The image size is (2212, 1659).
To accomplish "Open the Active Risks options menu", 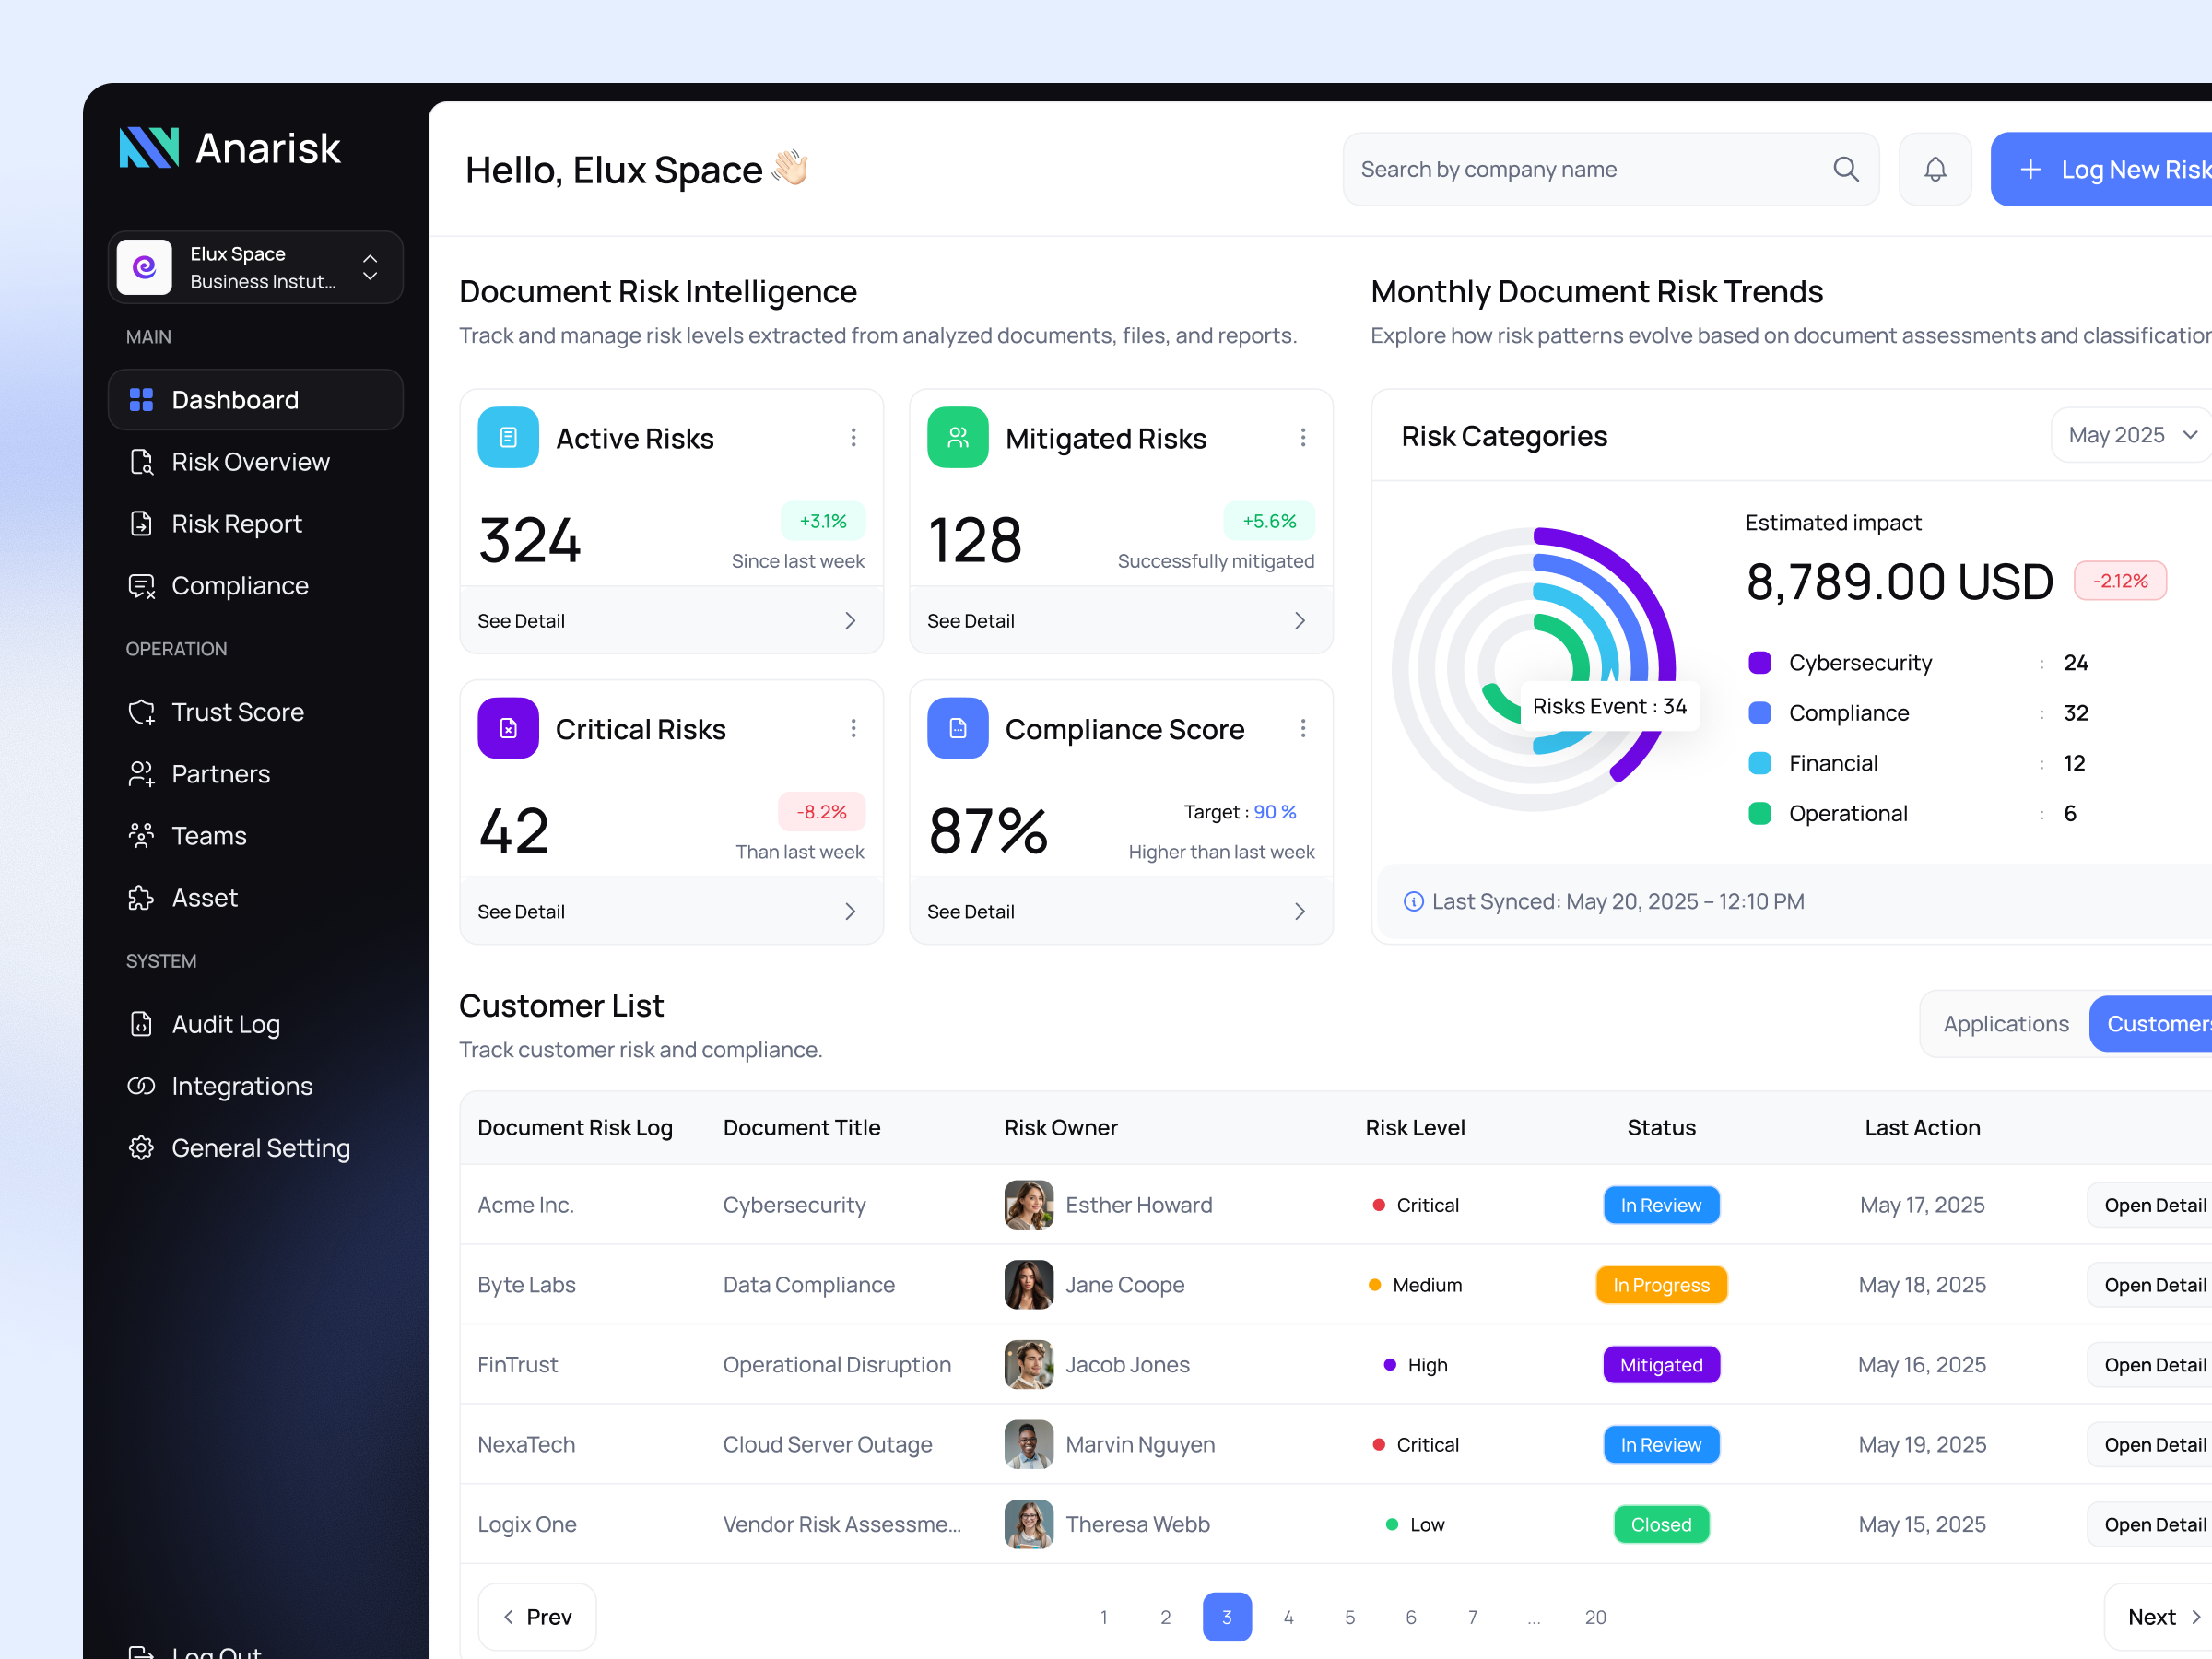I will (853, 437).
